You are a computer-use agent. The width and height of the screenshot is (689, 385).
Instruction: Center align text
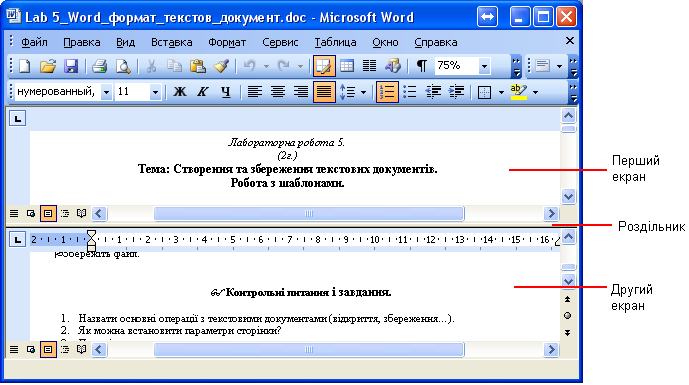[x=278, y=92]
